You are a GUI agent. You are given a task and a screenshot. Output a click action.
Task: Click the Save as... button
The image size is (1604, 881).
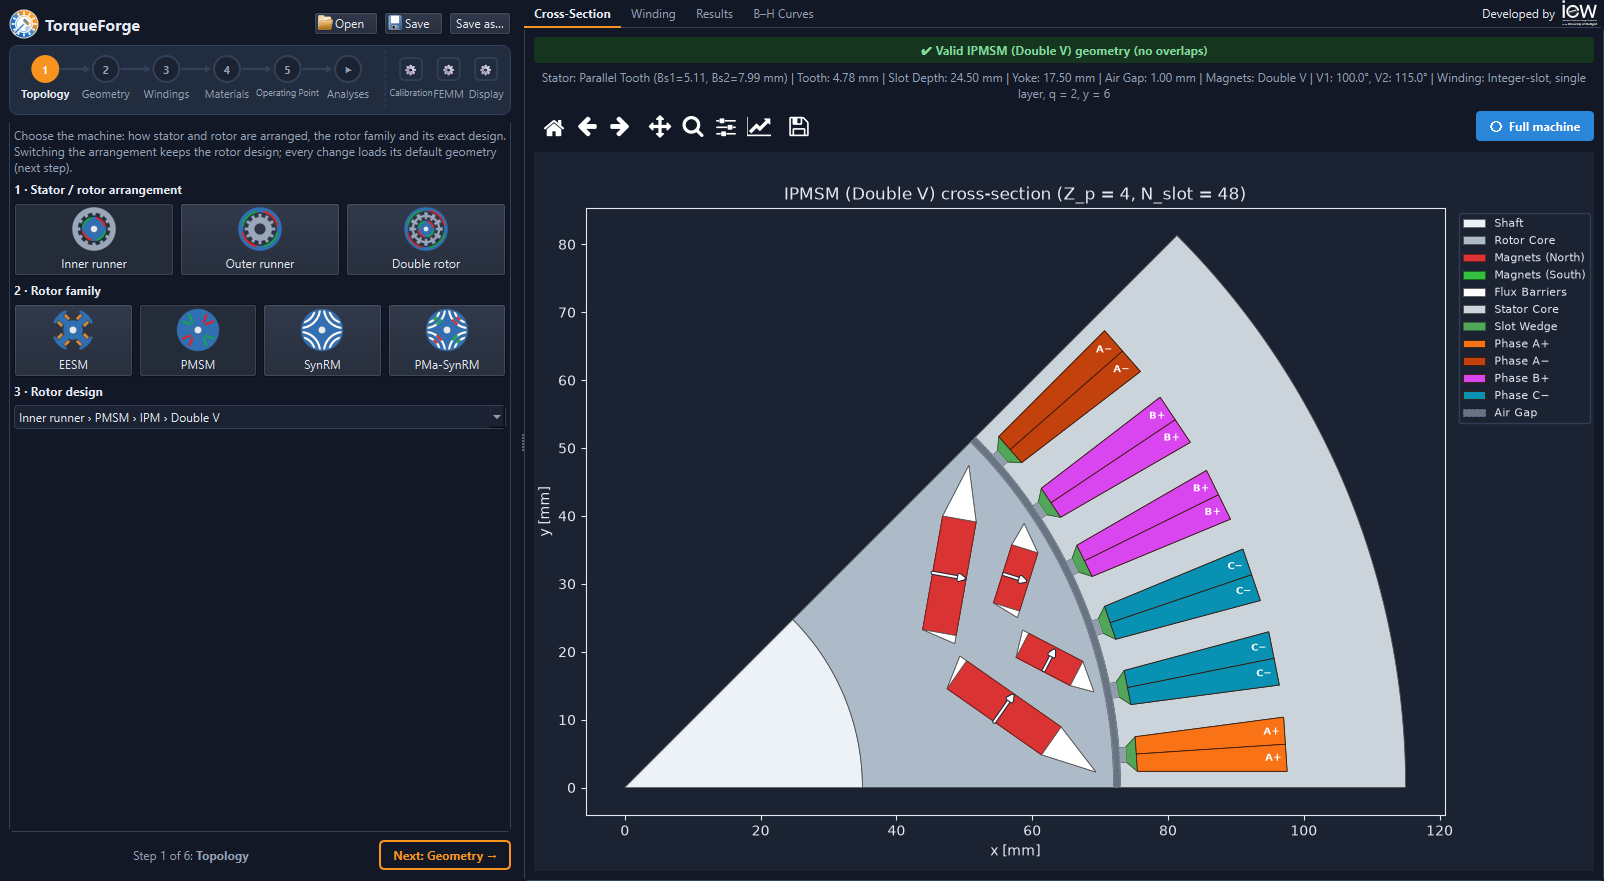(480, 23)
